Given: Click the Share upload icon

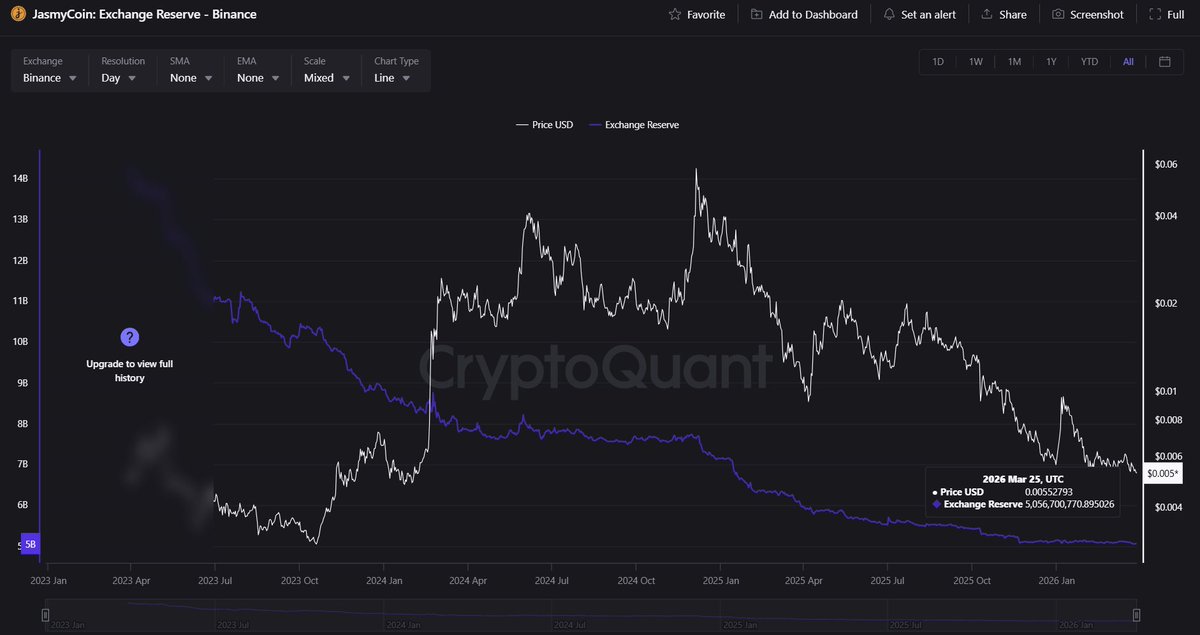Looking at the screenshot, I should [987, 15].
